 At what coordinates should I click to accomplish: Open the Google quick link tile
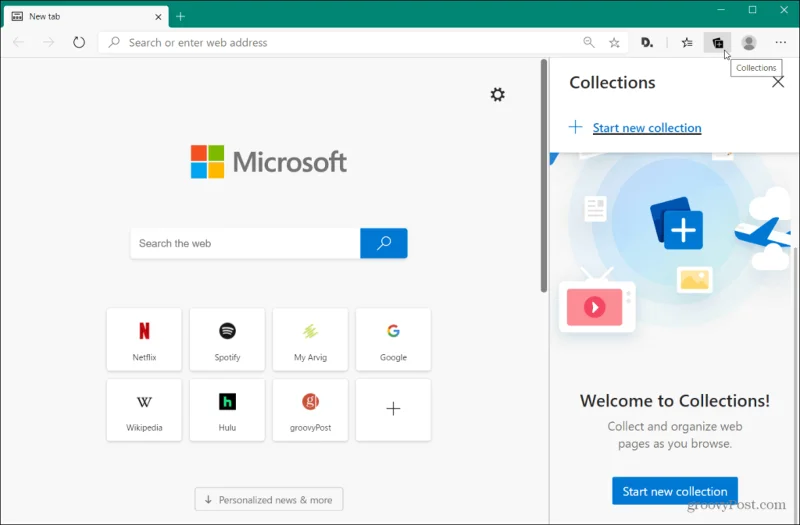(393, 339)
